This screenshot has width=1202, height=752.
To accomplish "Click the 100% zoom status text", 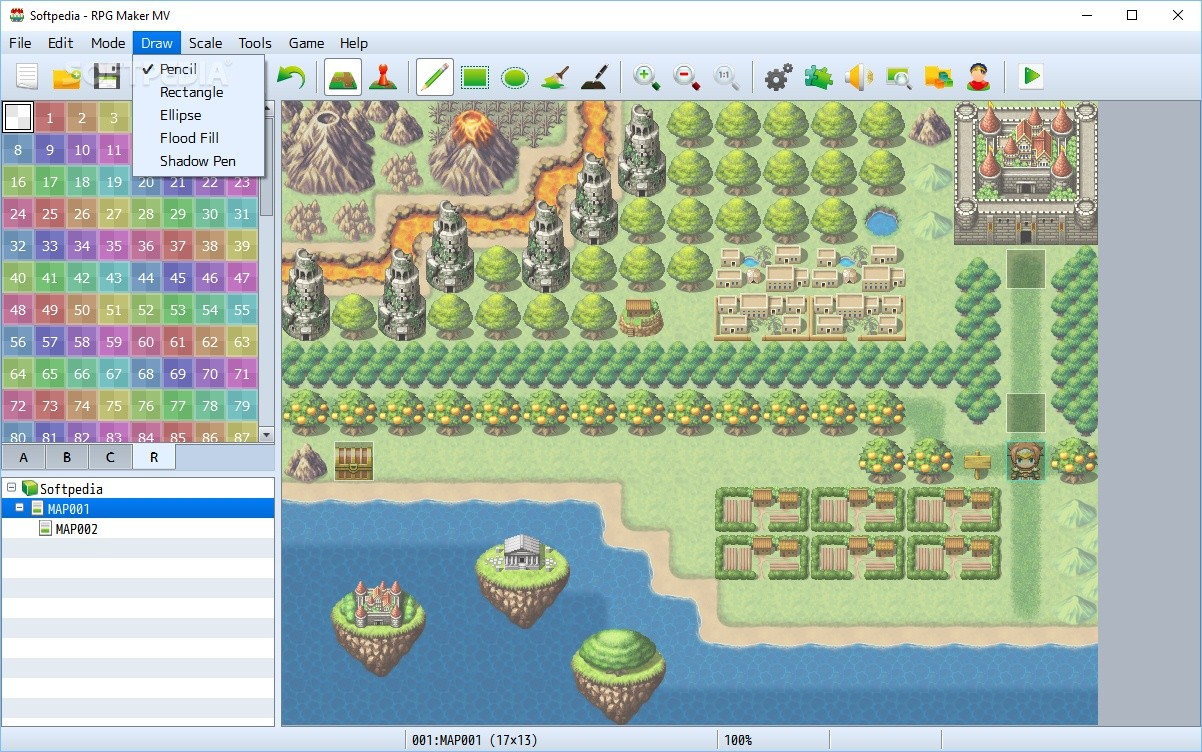I will 738,741.
